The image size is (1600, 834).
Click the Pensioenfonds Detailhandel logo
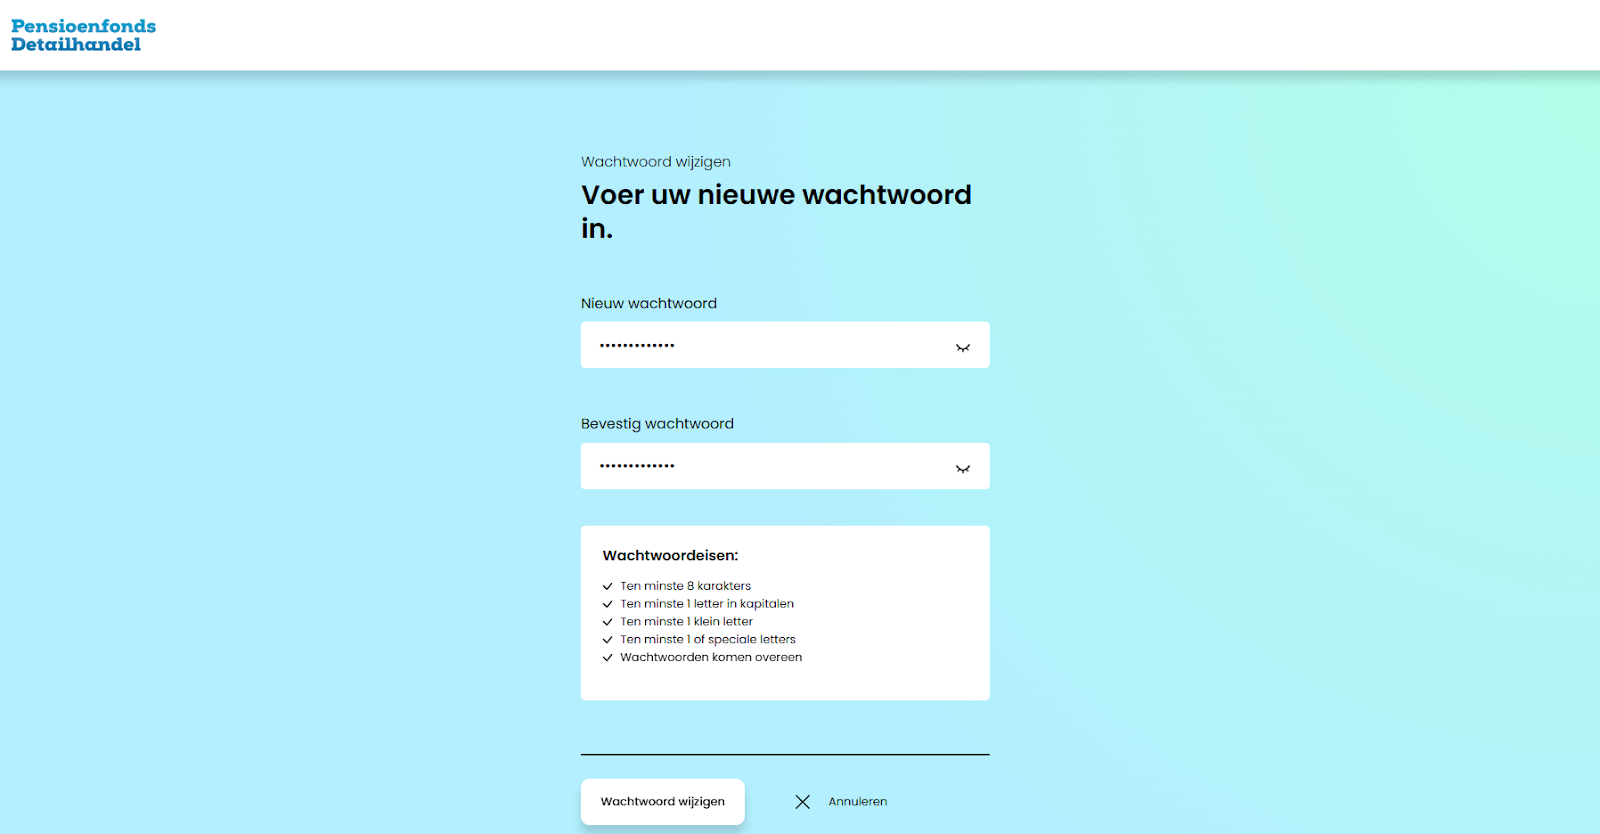(83, 35)
